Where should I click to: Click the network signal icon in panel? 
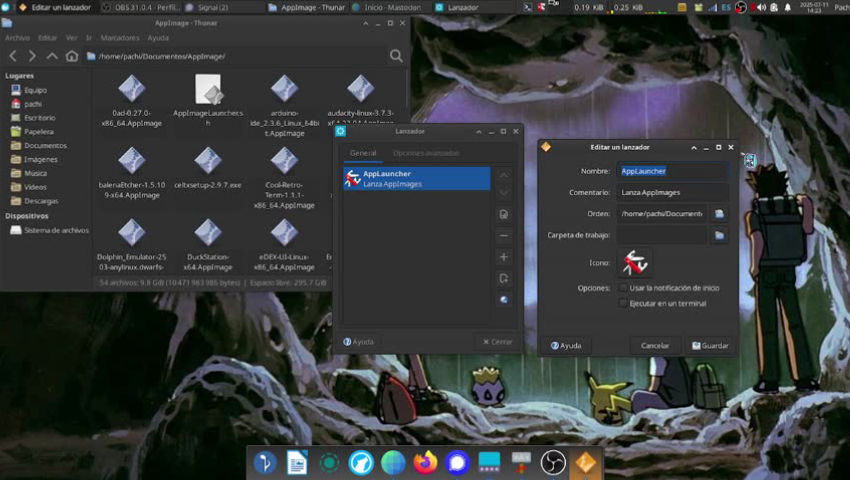712,8
